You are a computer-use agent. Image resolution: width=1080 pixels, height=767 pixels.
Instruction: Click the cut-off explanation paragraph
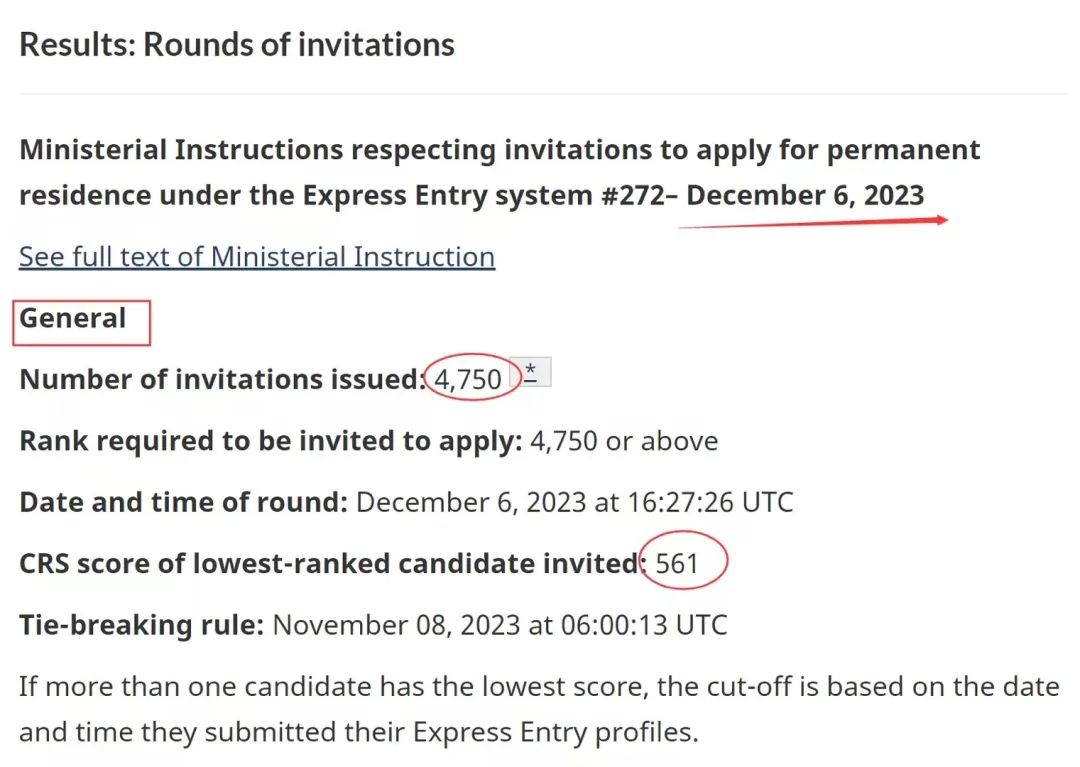539,709
